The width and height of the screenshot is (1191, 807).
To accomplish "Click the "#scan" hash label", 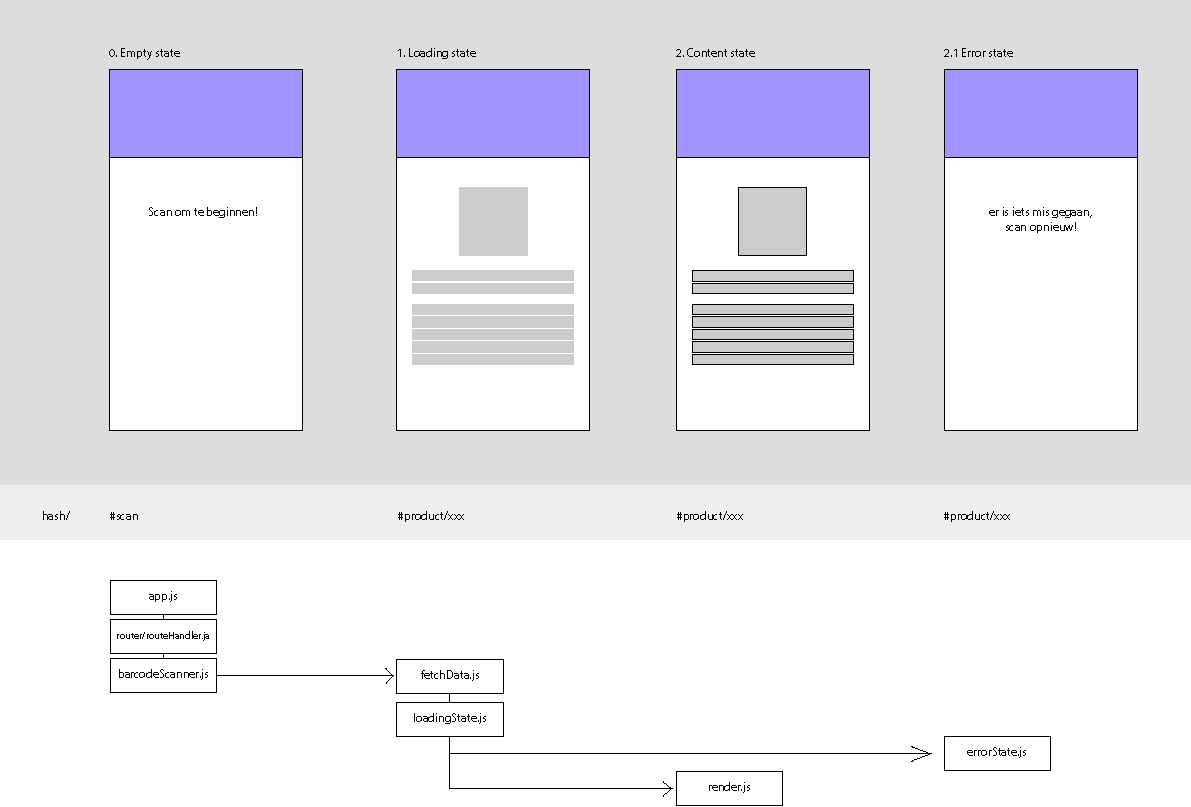I will 124,516.
